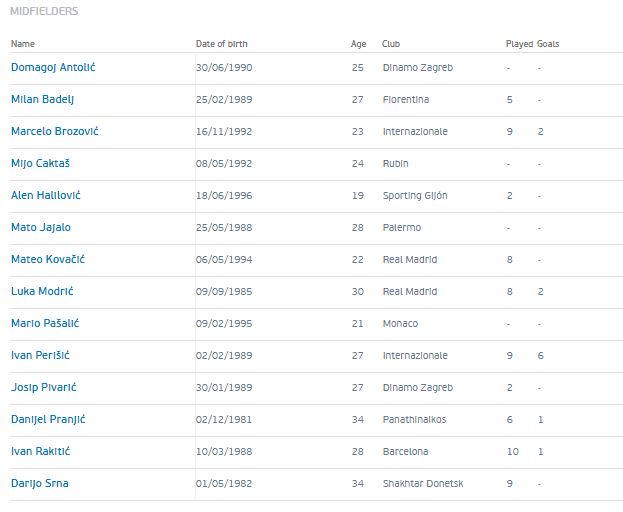Open Darijo Srna player link

tap(40, 483)
